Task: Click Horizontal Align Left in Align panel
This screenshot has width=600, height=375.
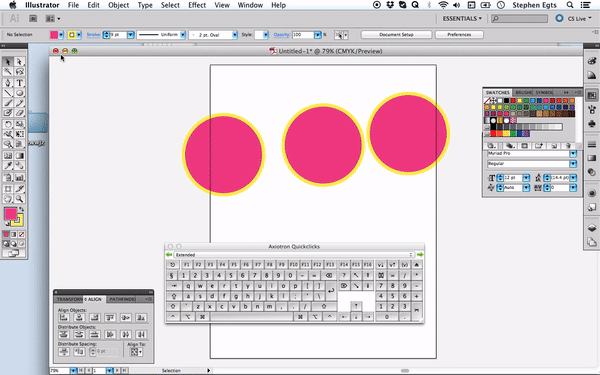Action: pos(64,318)
